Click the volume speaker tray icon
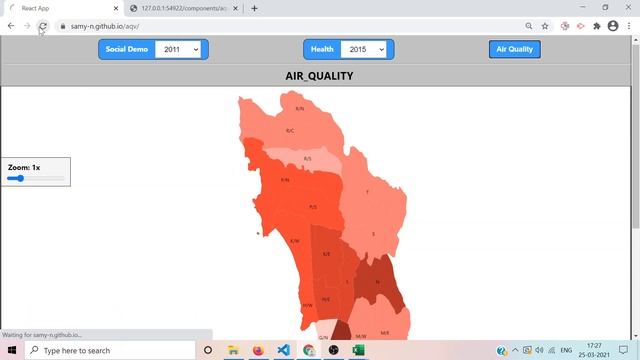The width and height of the screenshot is (640, 360). point(539,350)
